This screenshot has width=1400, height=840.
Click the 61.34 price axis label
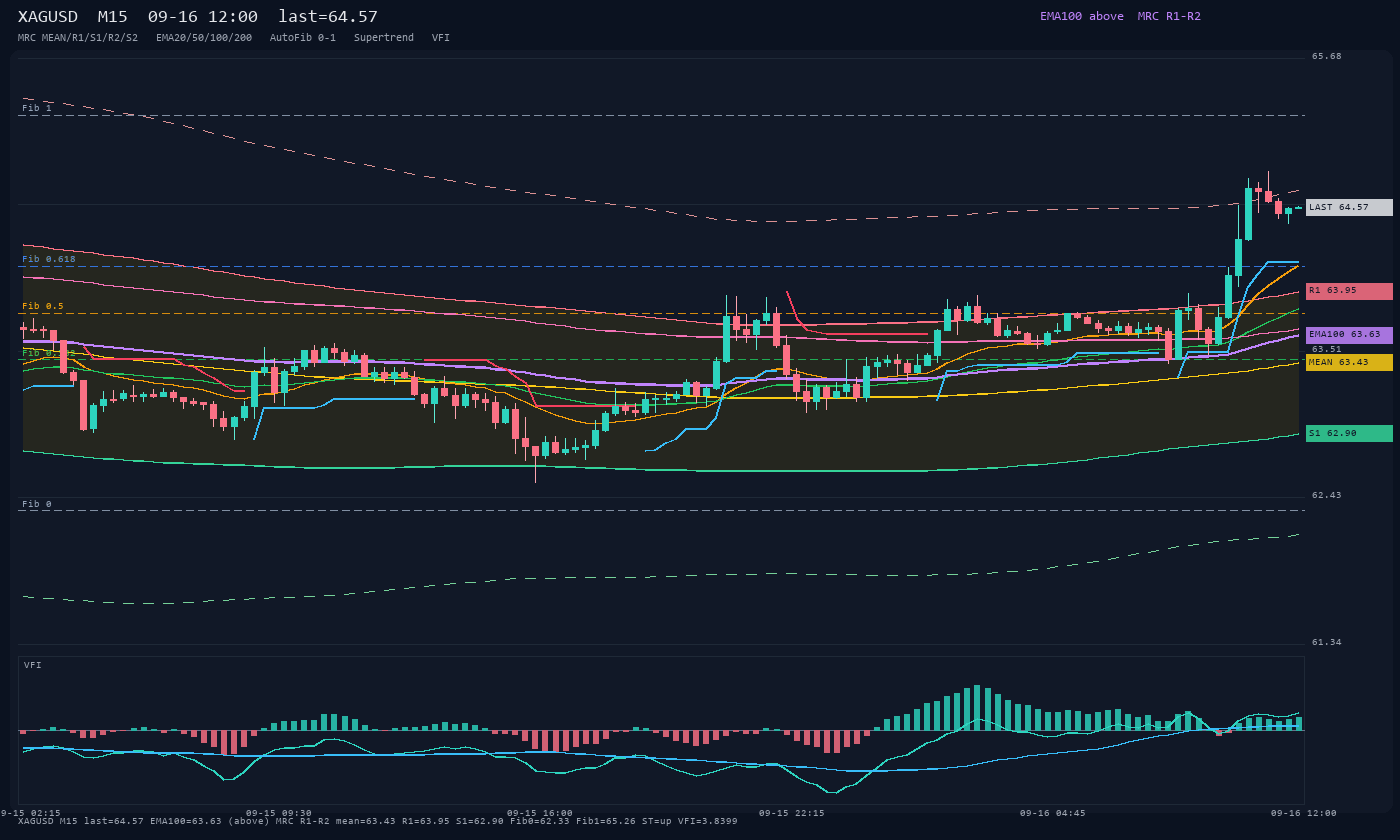1327,642
